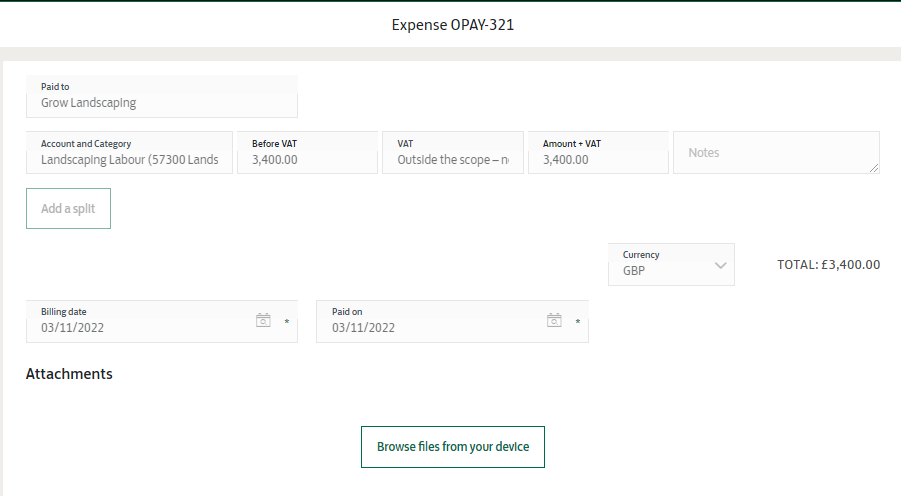
Task: Expand the Currency dropdown chevron
Action: [720, 265]
